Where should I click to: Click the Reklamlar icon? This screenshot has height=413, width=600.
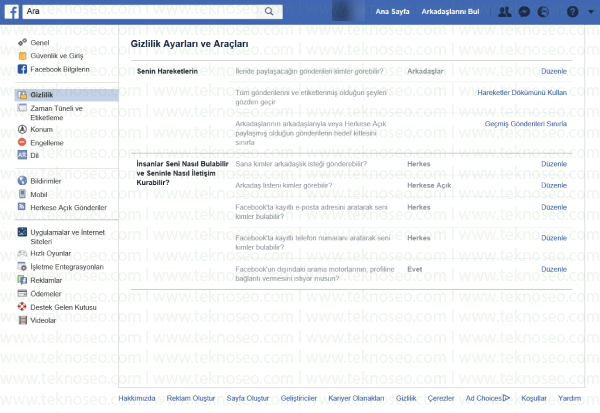[x=23, y=280]
